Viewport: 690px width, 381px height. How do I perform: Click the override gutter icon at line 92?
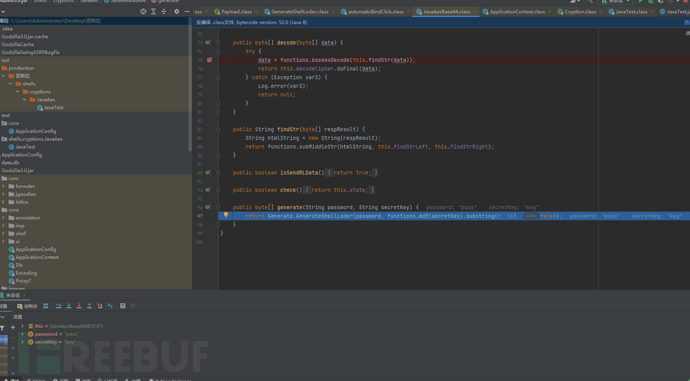[208, 190]
